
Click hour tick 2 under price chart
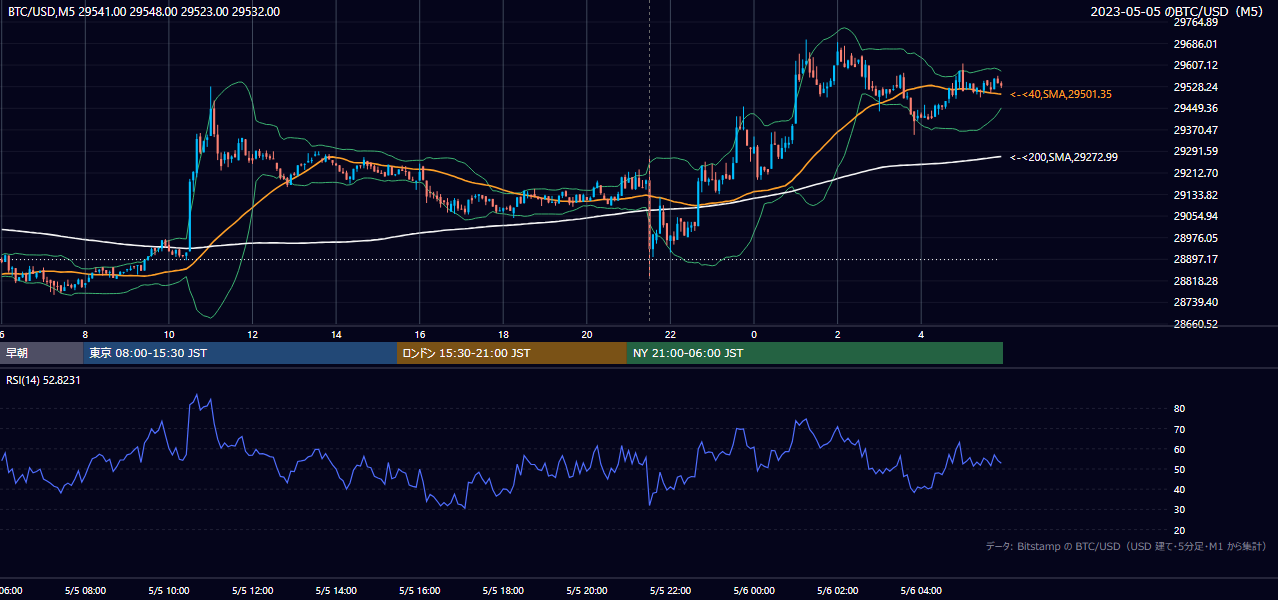click(838, 335)
